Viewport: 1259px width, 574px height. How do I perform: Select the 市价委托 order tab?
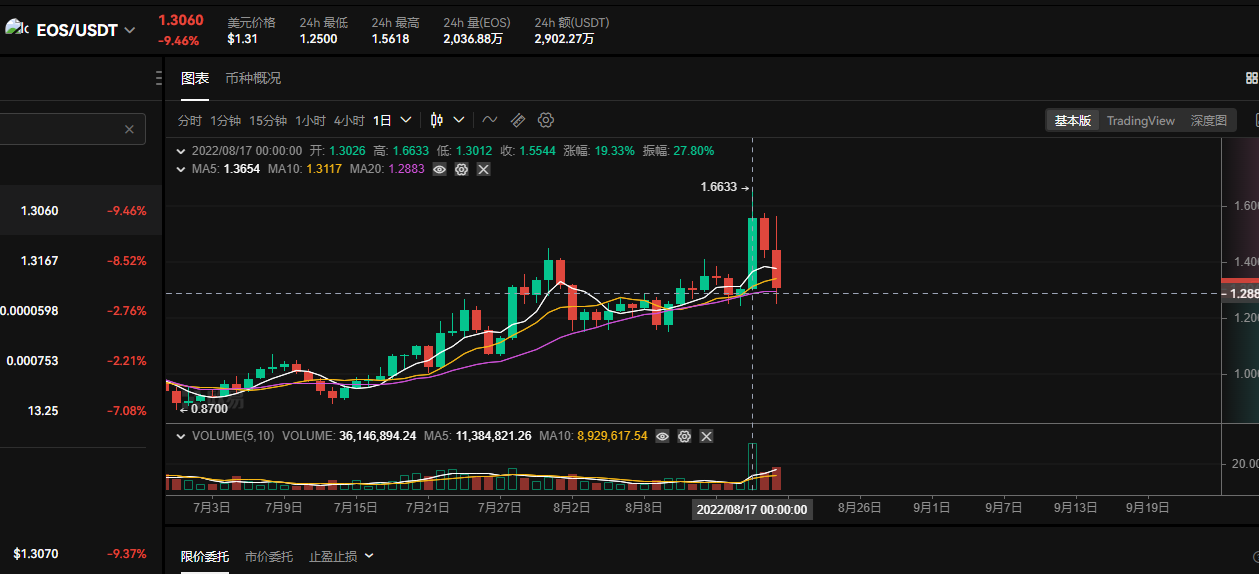pos(269,556)
